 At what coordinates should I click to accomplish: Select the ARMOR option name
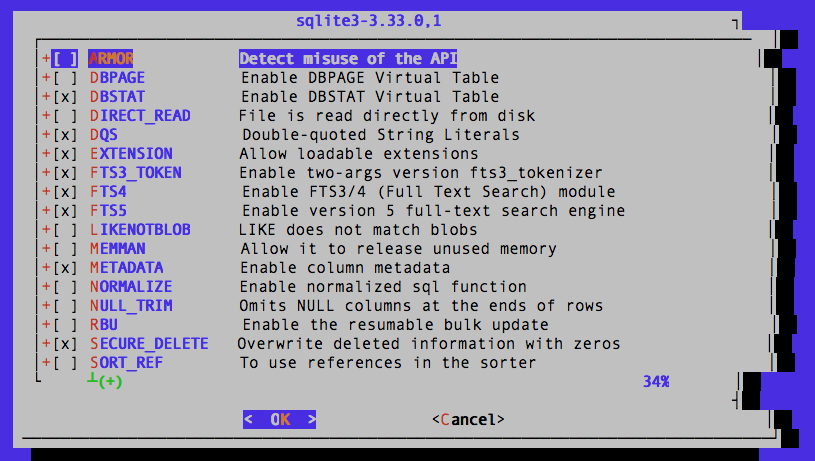pyautogui.click(x=111, y=59)
